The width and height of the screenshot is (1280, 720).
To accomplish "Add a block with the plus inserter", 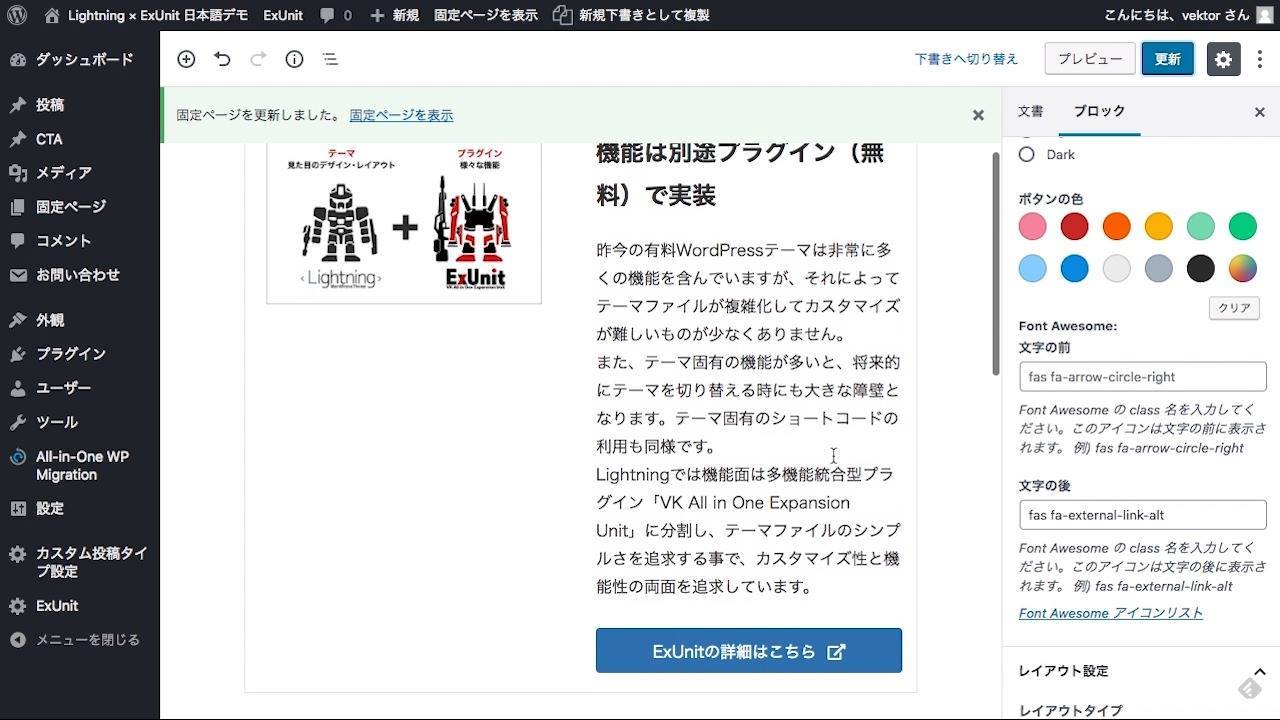I will tap(186, 59).
